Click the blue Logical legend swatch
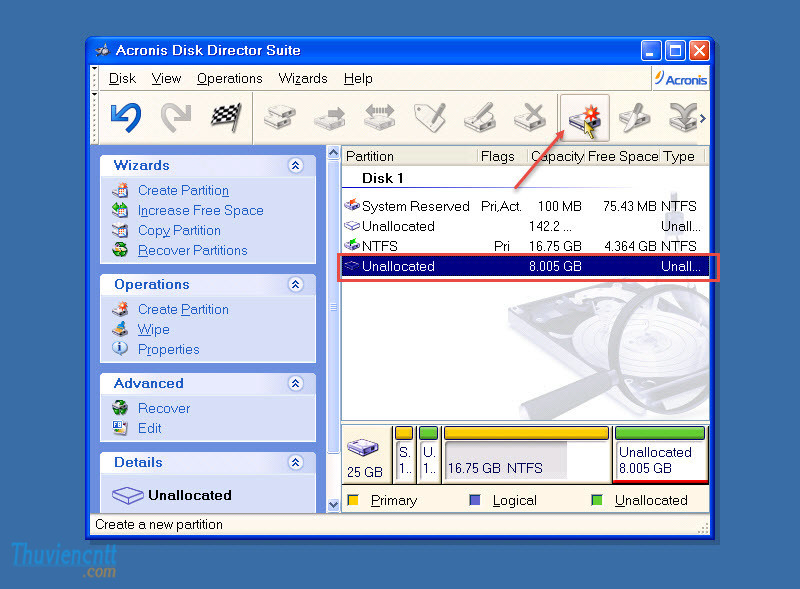The image size is (800, 589). coord(475,500)
